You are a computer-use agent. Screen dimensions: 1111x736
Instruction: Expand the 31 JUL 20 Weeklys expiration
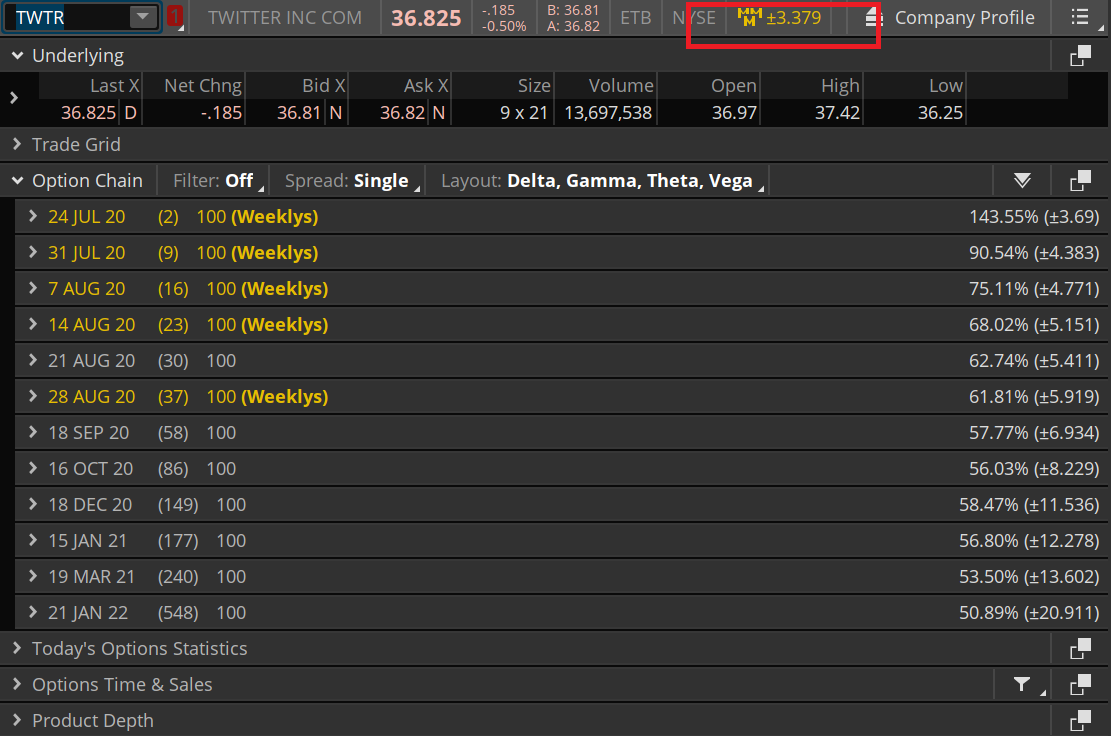click(33, 252)
